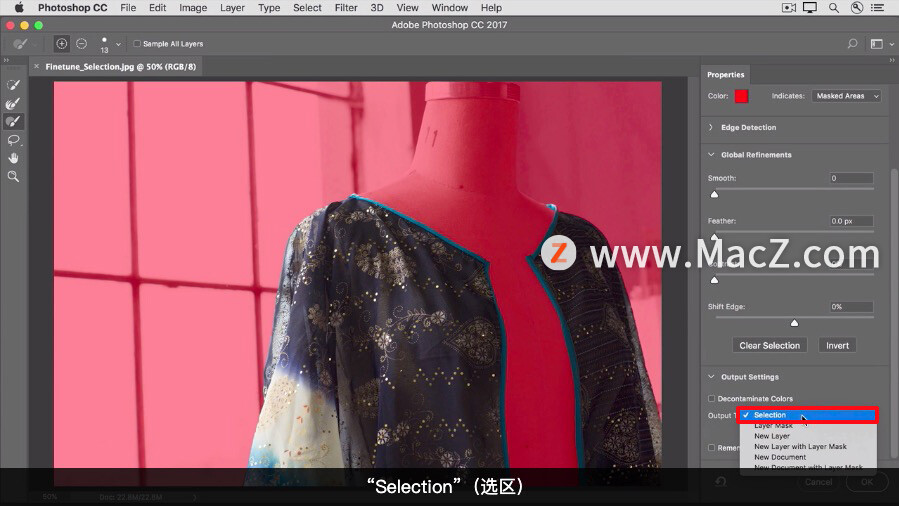
Task: Select the Hand tool
Action: (x=13, y=158)
